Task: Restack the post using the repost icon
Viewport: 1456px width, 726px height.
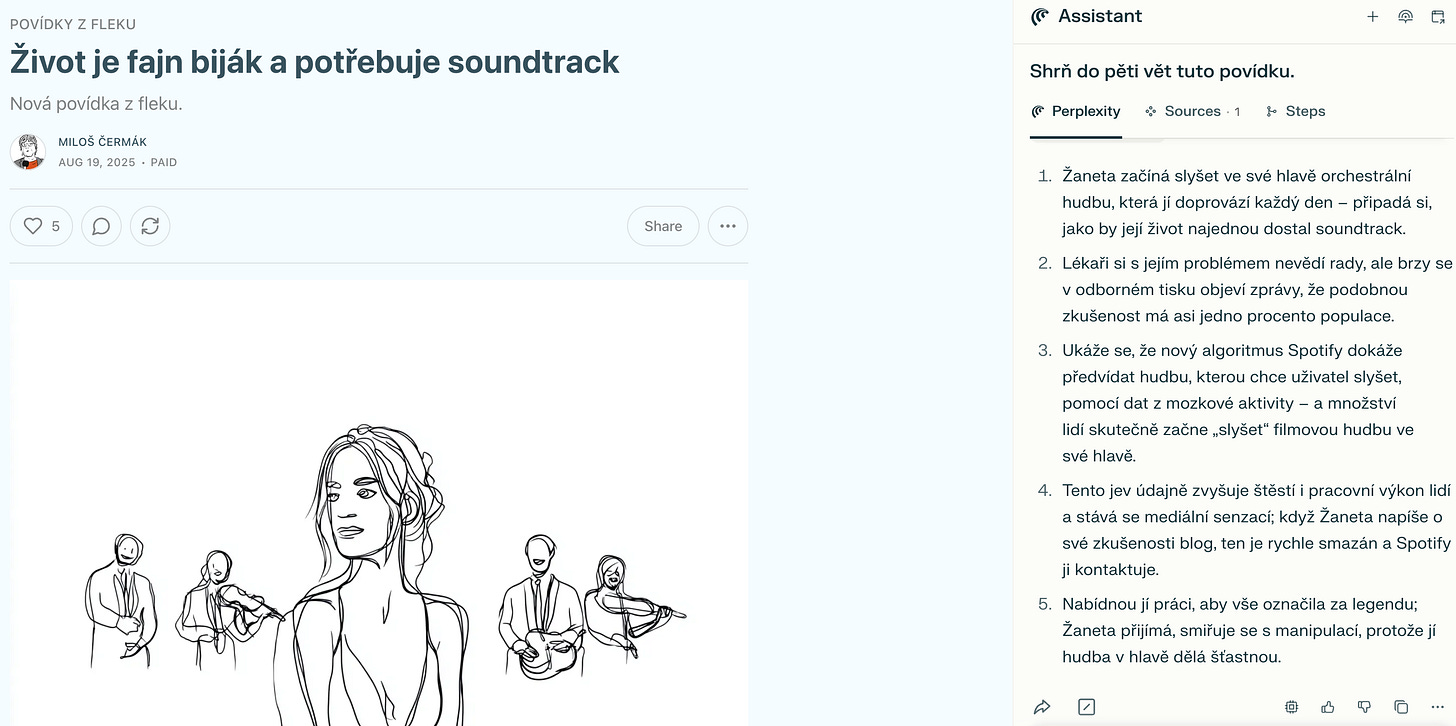Action: (x=150, y=226)
